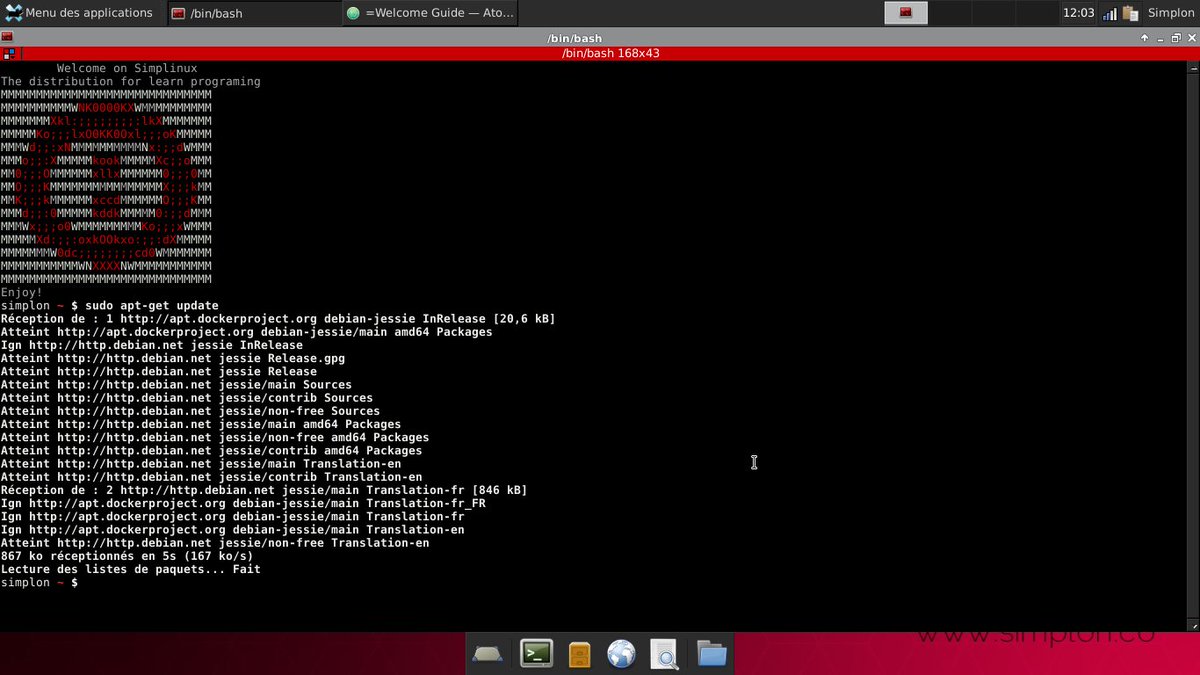Click the 'jessie/non-free Translation-en' line
Viewport: 1200px width, 675px height.
click(x=215, y=543)
